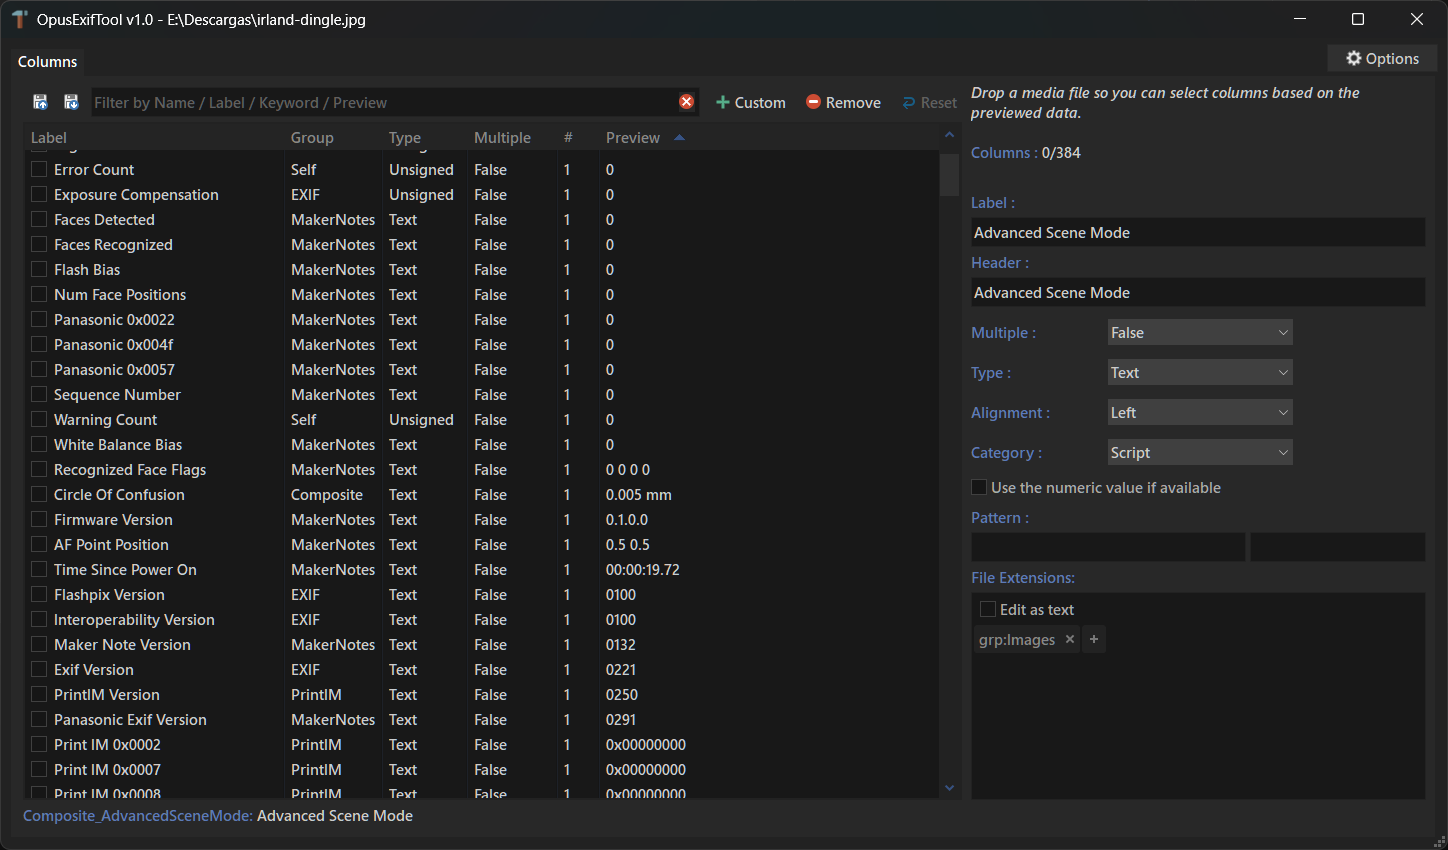This screenshot has width=1448, height=850.
Task: Click the OpusExifTool hammer app icon
Action: tap(19, 19)
